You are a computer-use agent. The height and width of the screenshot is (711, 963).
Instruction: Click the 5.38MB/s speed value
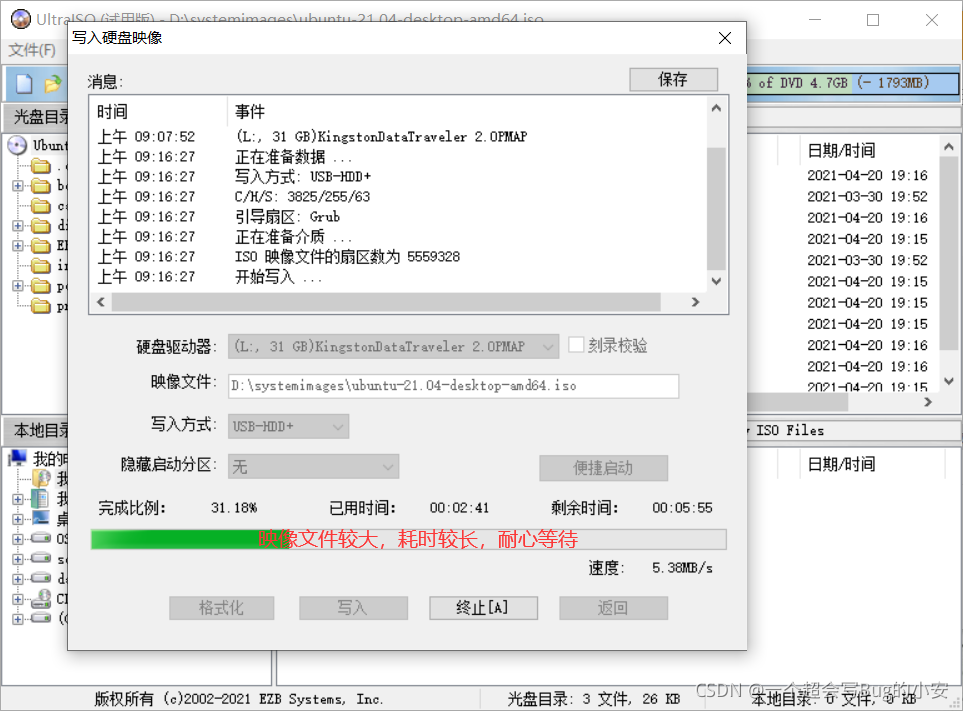click(682, 568)
